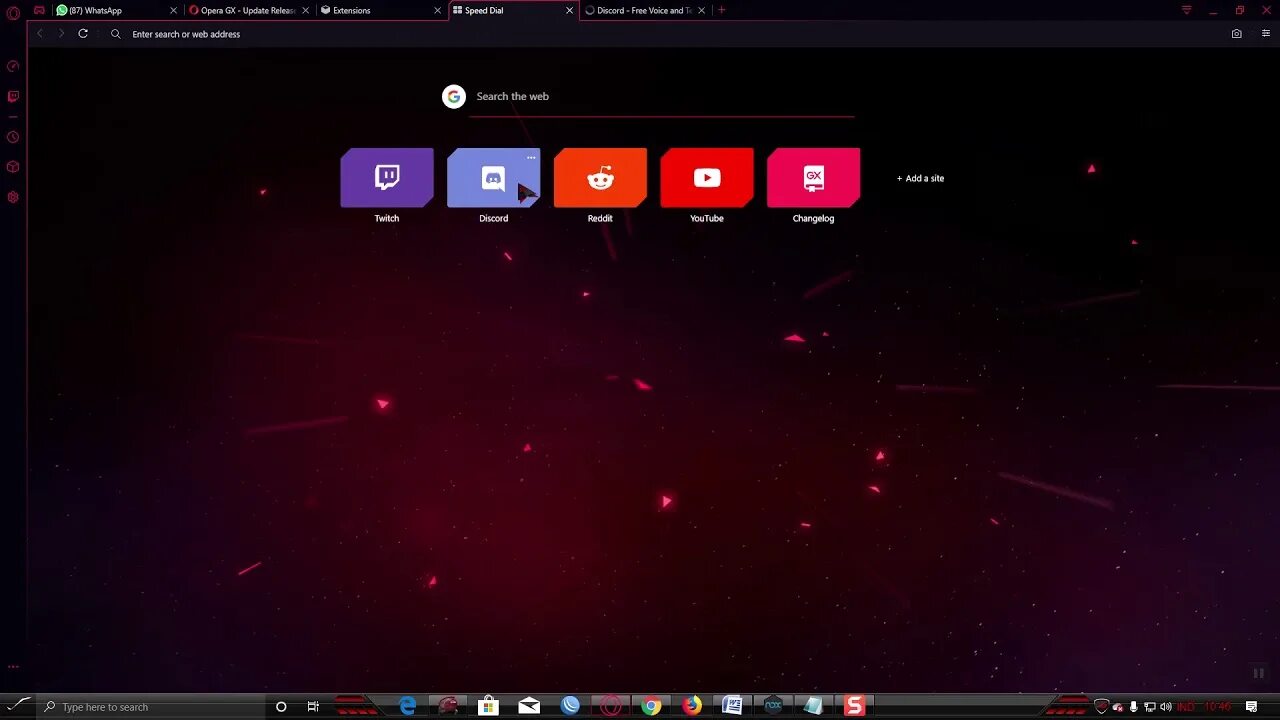
Task: Click Add a site button
Action: 920,178
